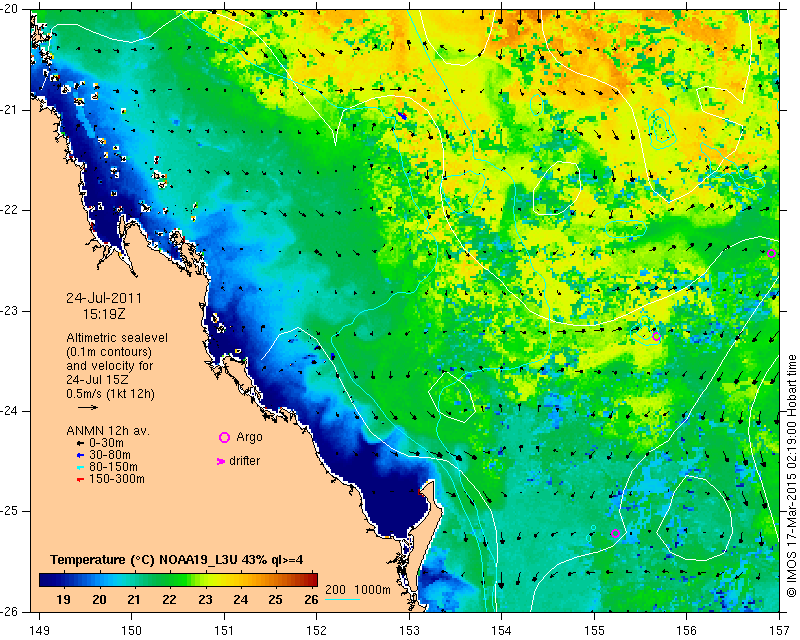Click the "-21" latitude axis label
Viewport: 800px width, 640px height.
click(10, 110)
